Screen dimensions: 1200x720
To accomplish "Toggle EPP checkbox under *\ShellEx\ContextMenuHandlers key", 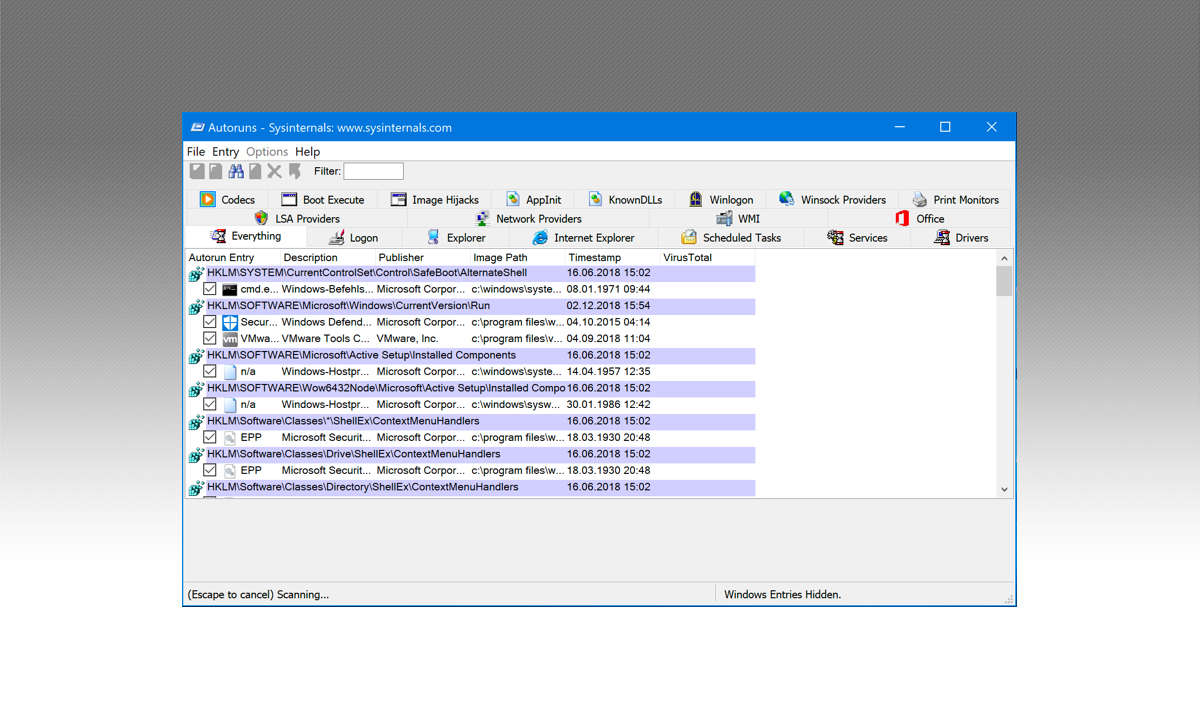I will pyautogui.click(x=210, y=438).
